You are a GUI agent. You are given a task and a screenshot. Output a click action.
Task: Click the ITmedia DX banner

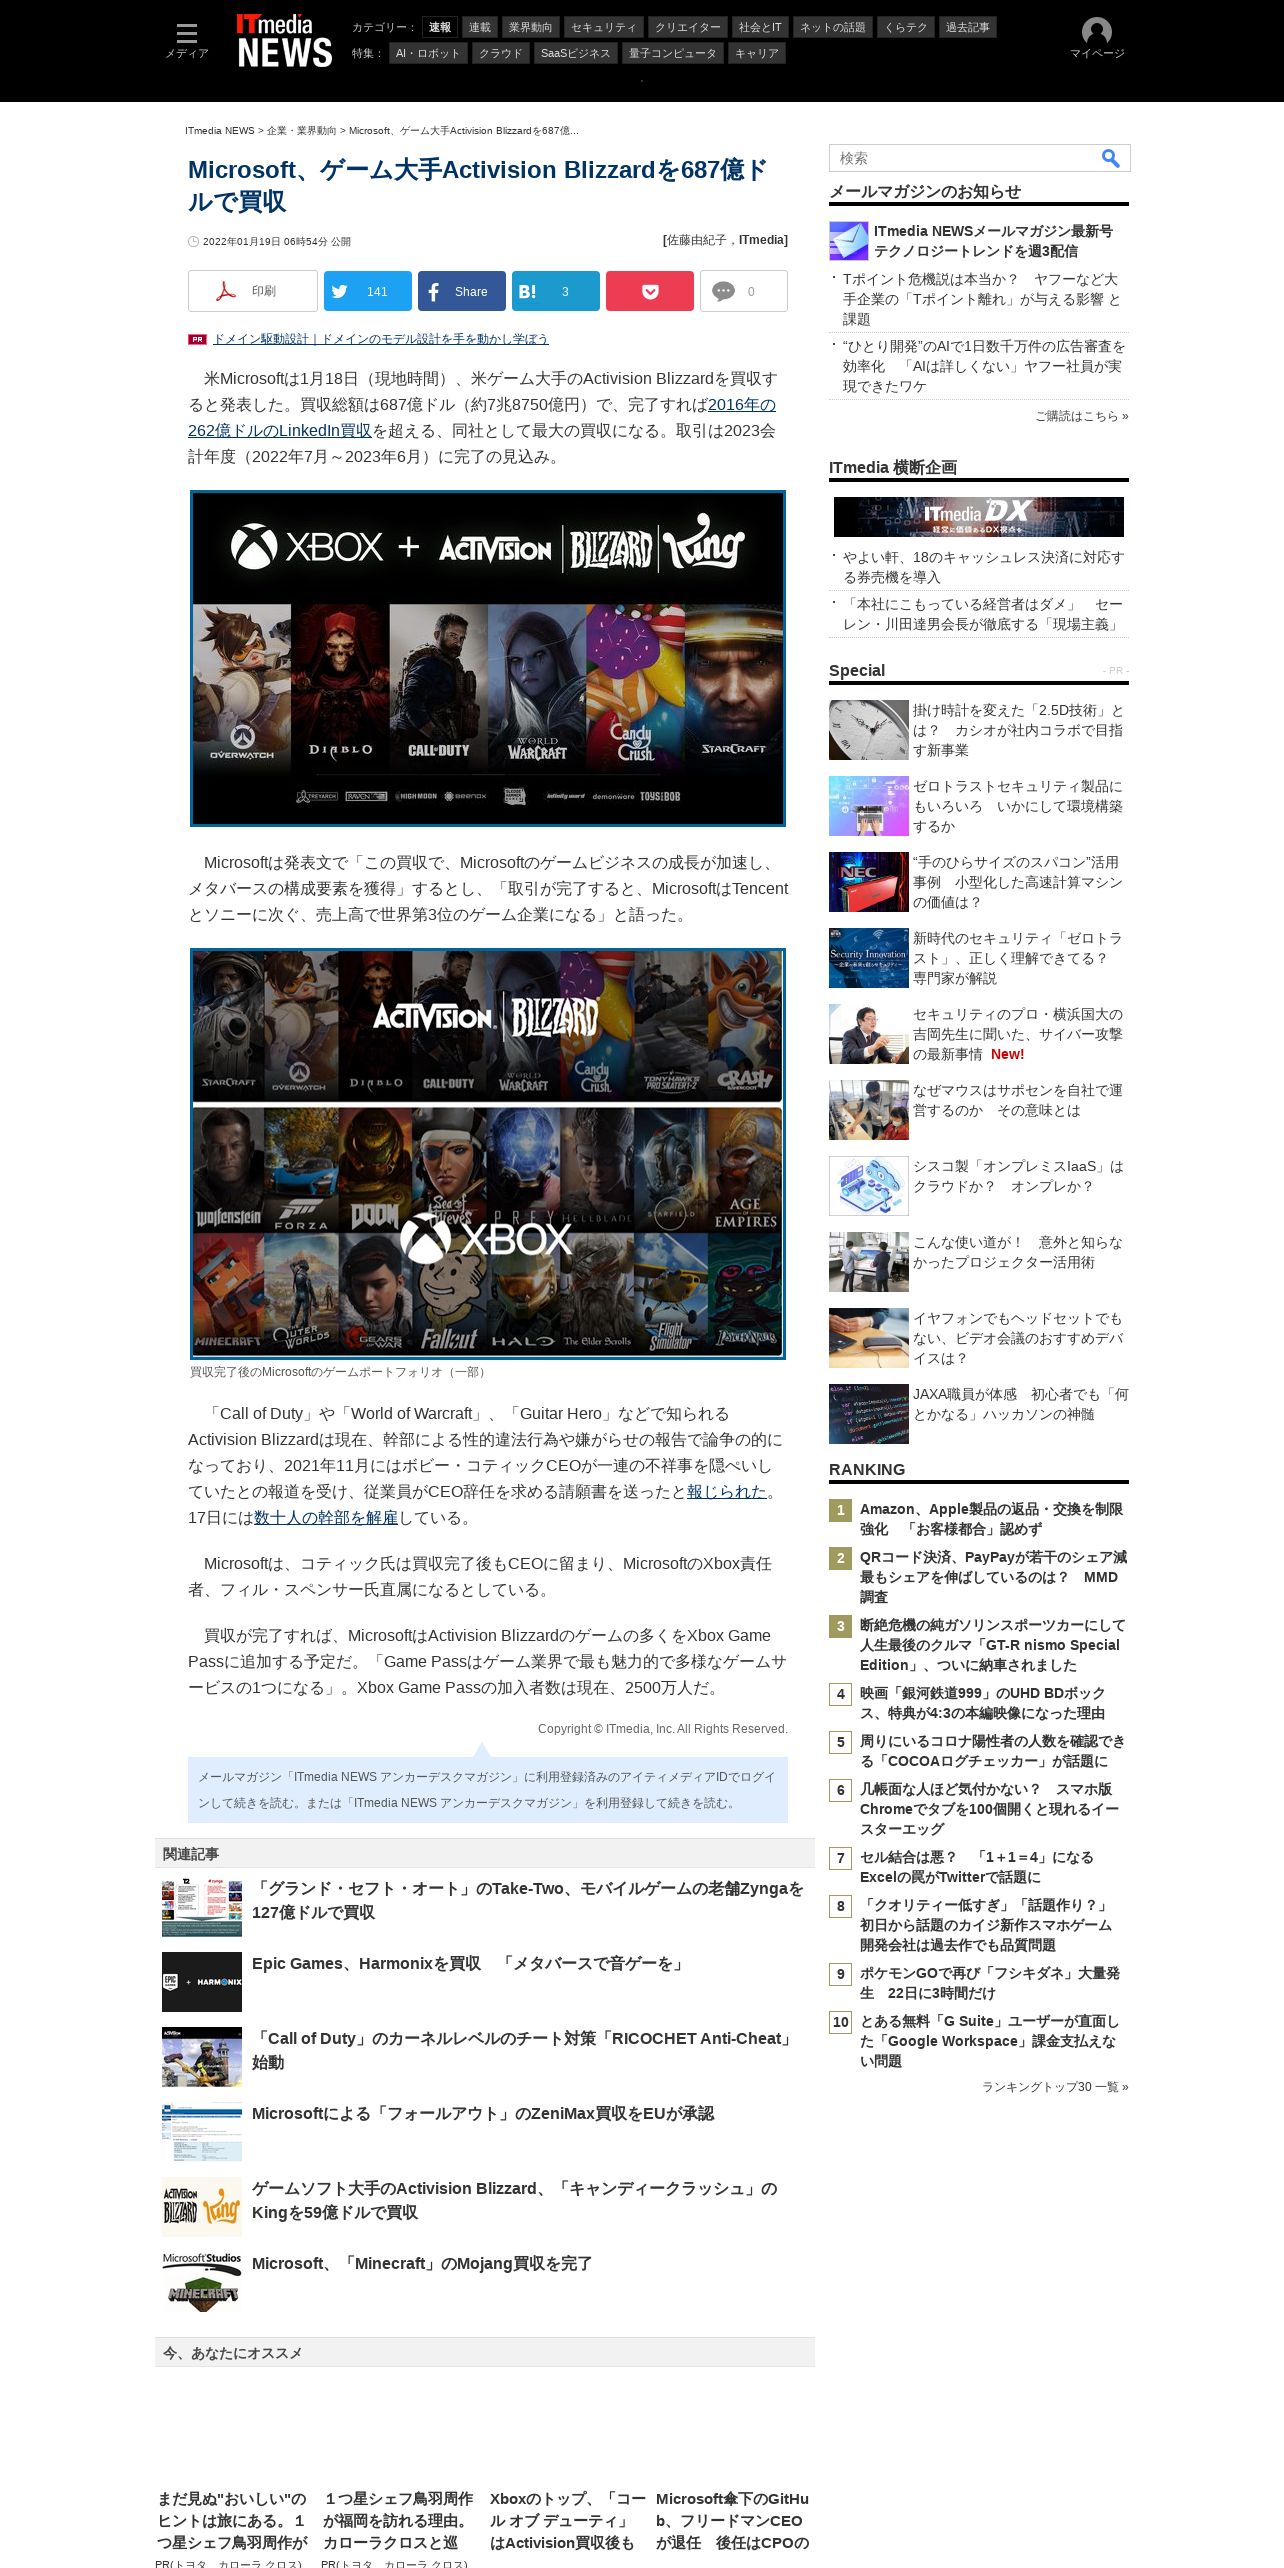pyautogui.click(x=979, y=517)
